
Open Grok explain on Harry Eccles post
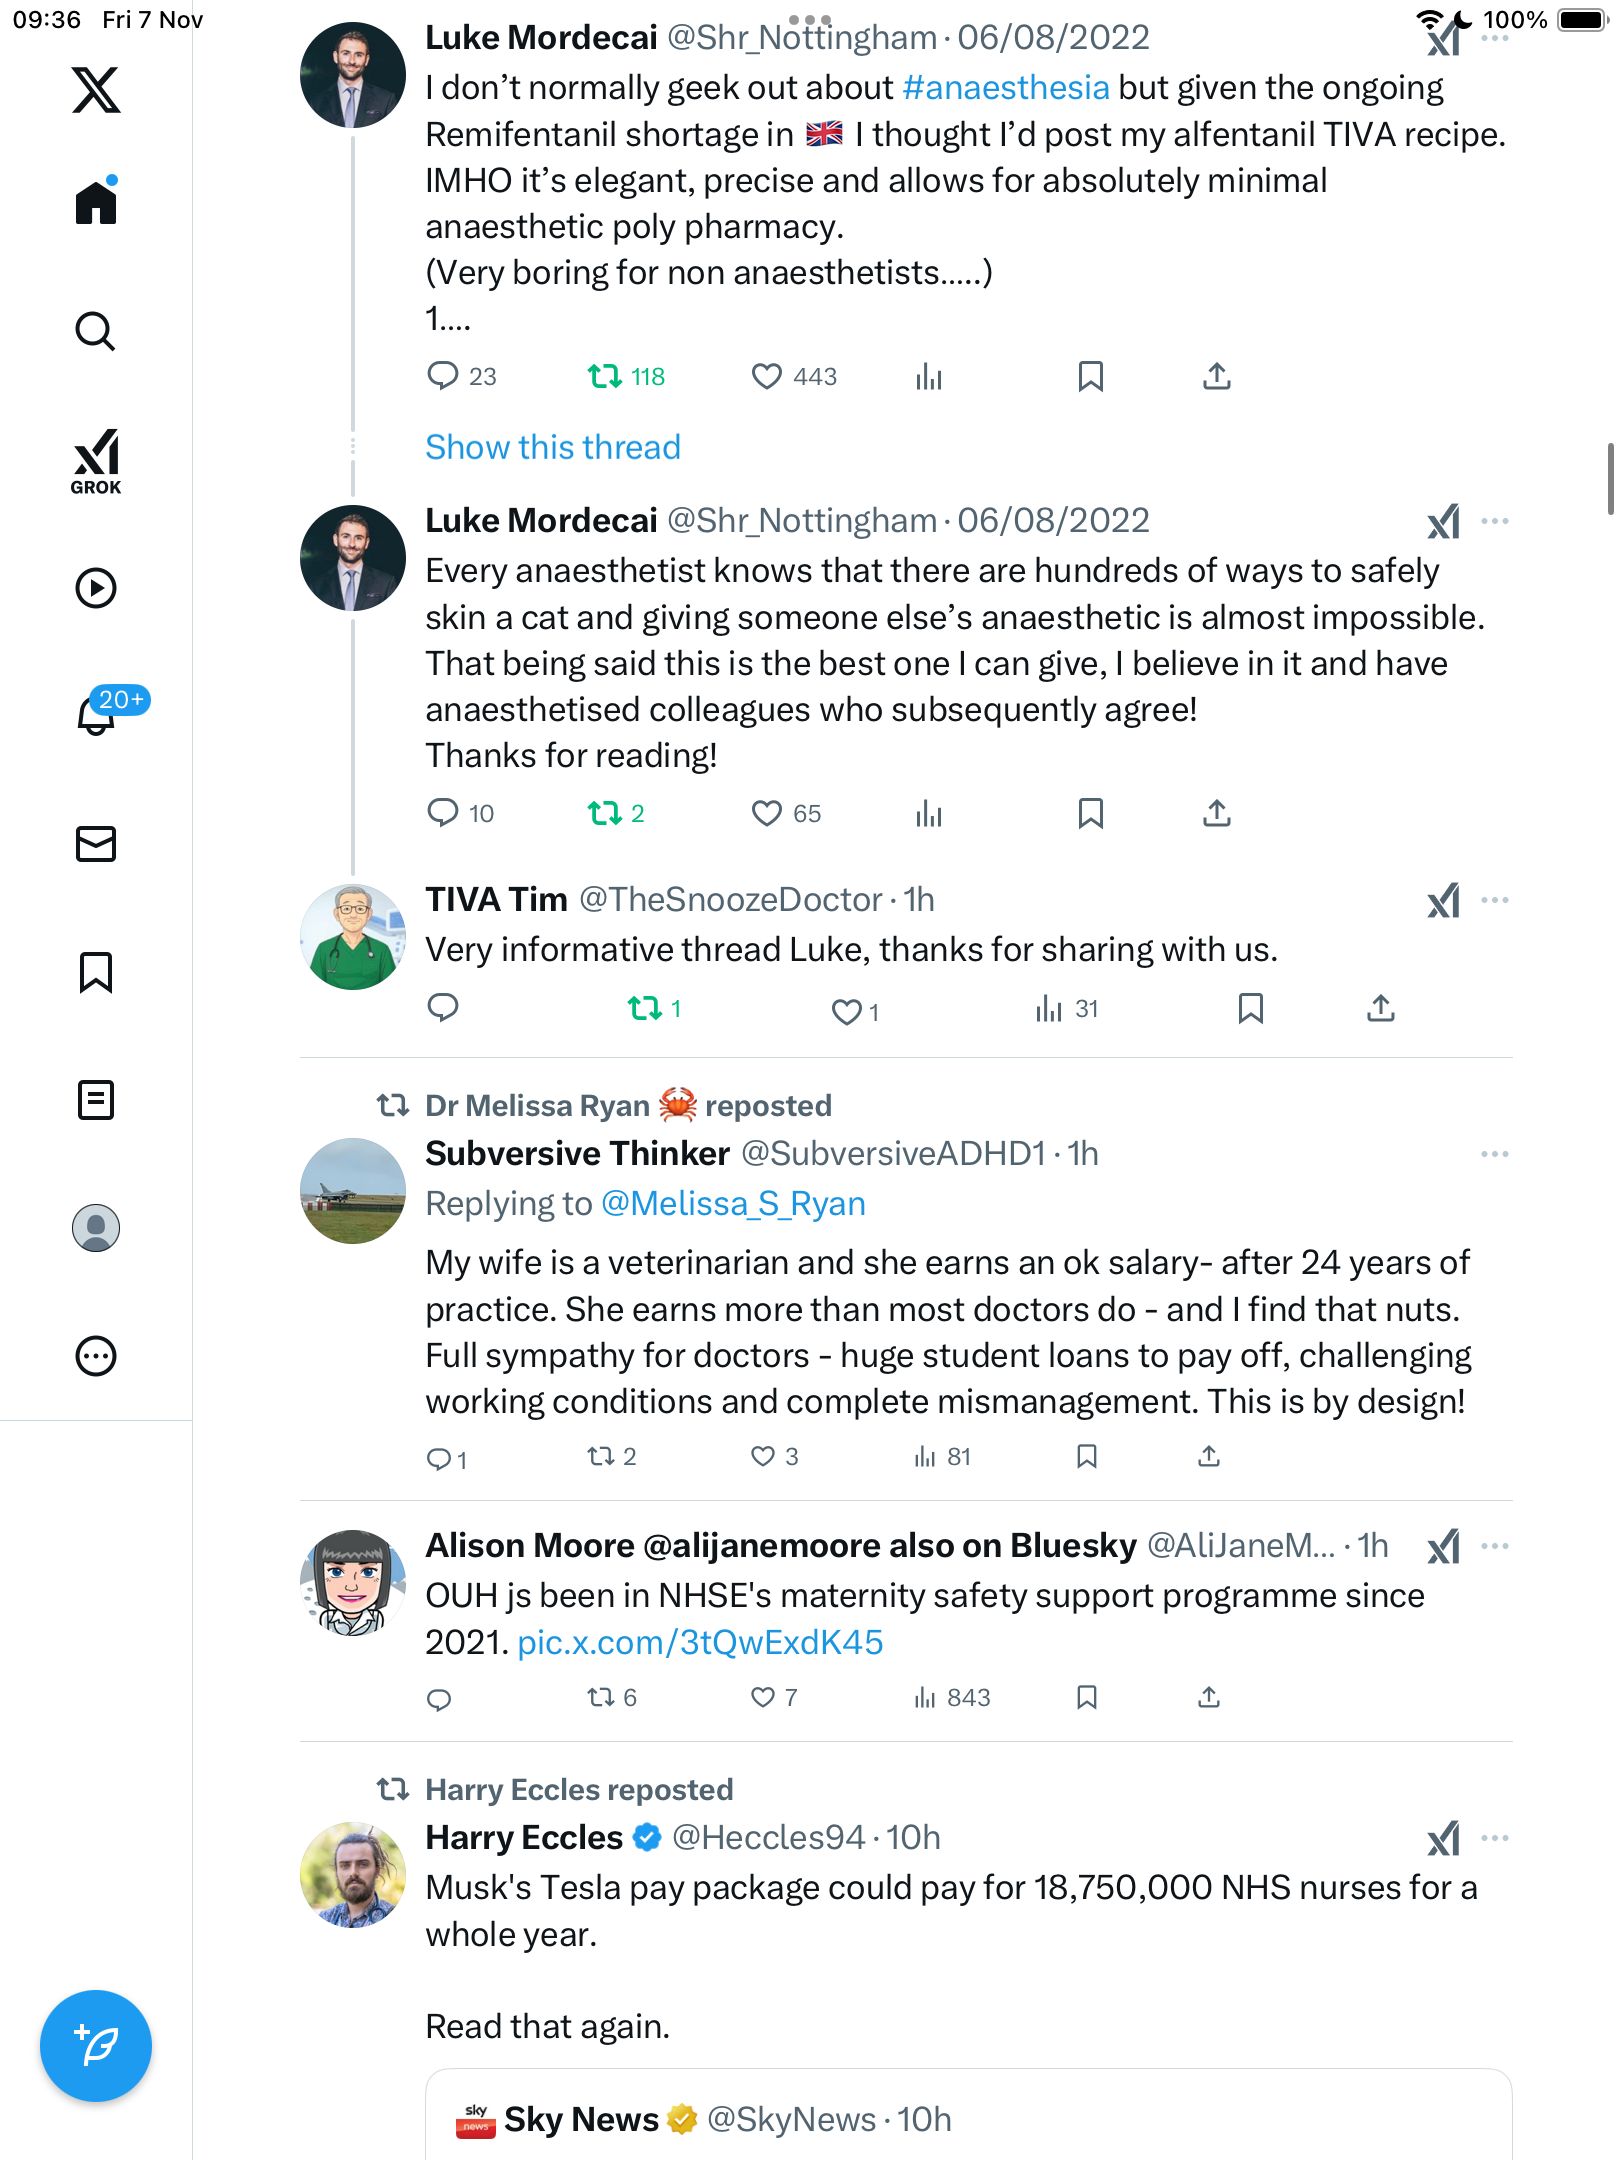1443,1838
